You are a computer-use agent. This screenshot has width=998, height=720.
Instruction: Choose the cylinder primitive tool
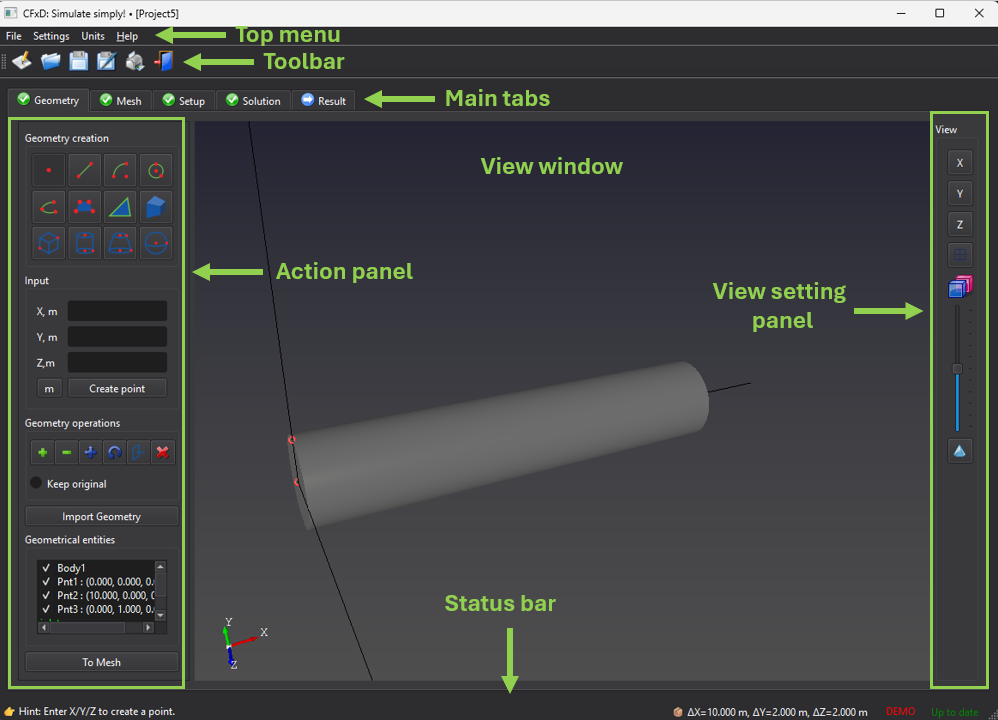point(84,243)
